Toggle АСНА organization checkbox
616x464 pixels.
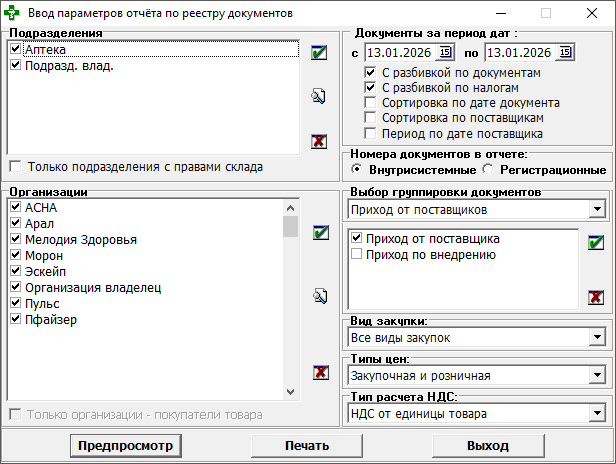pos(15,207)
